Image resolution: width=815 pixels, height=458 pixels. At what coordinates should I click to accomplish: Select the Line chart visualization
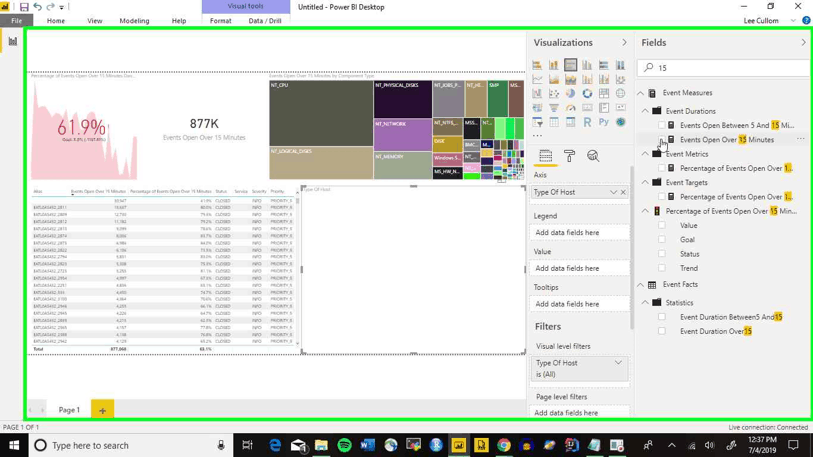tap(537, 80)
